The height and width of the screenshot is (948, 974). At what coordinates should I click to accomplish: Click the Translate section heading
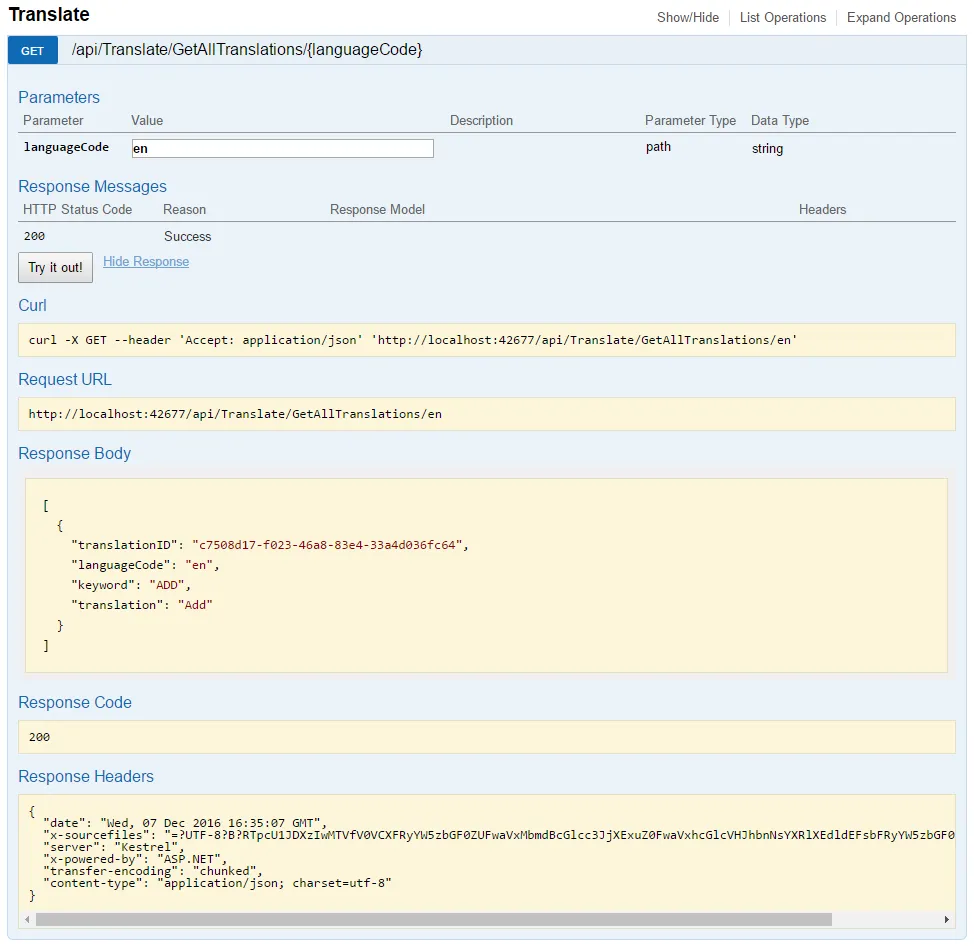(x=49, y=15)
